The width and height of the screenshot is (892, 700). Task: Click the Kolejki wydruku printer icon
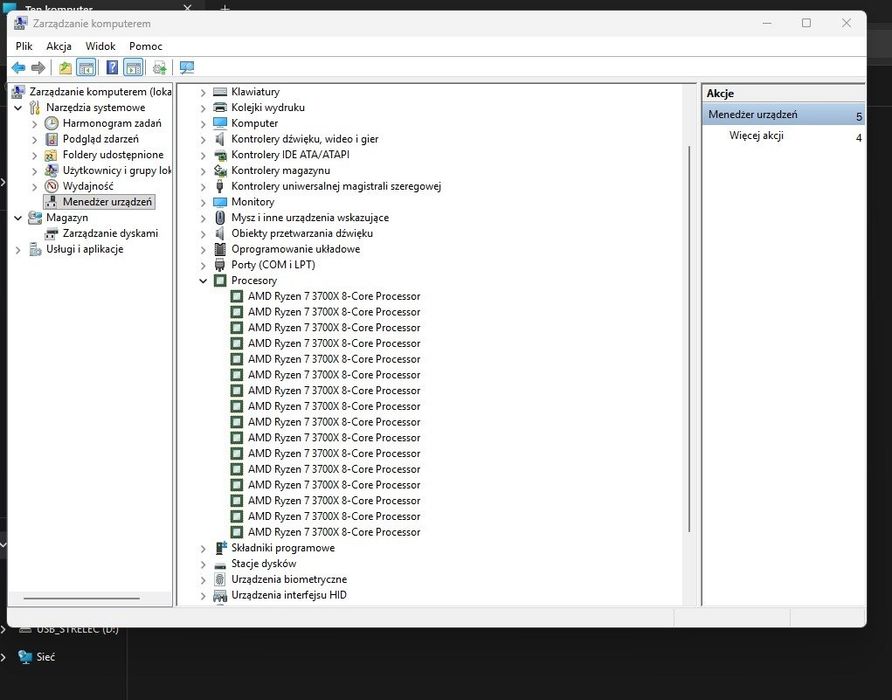[x=220, y=107]
